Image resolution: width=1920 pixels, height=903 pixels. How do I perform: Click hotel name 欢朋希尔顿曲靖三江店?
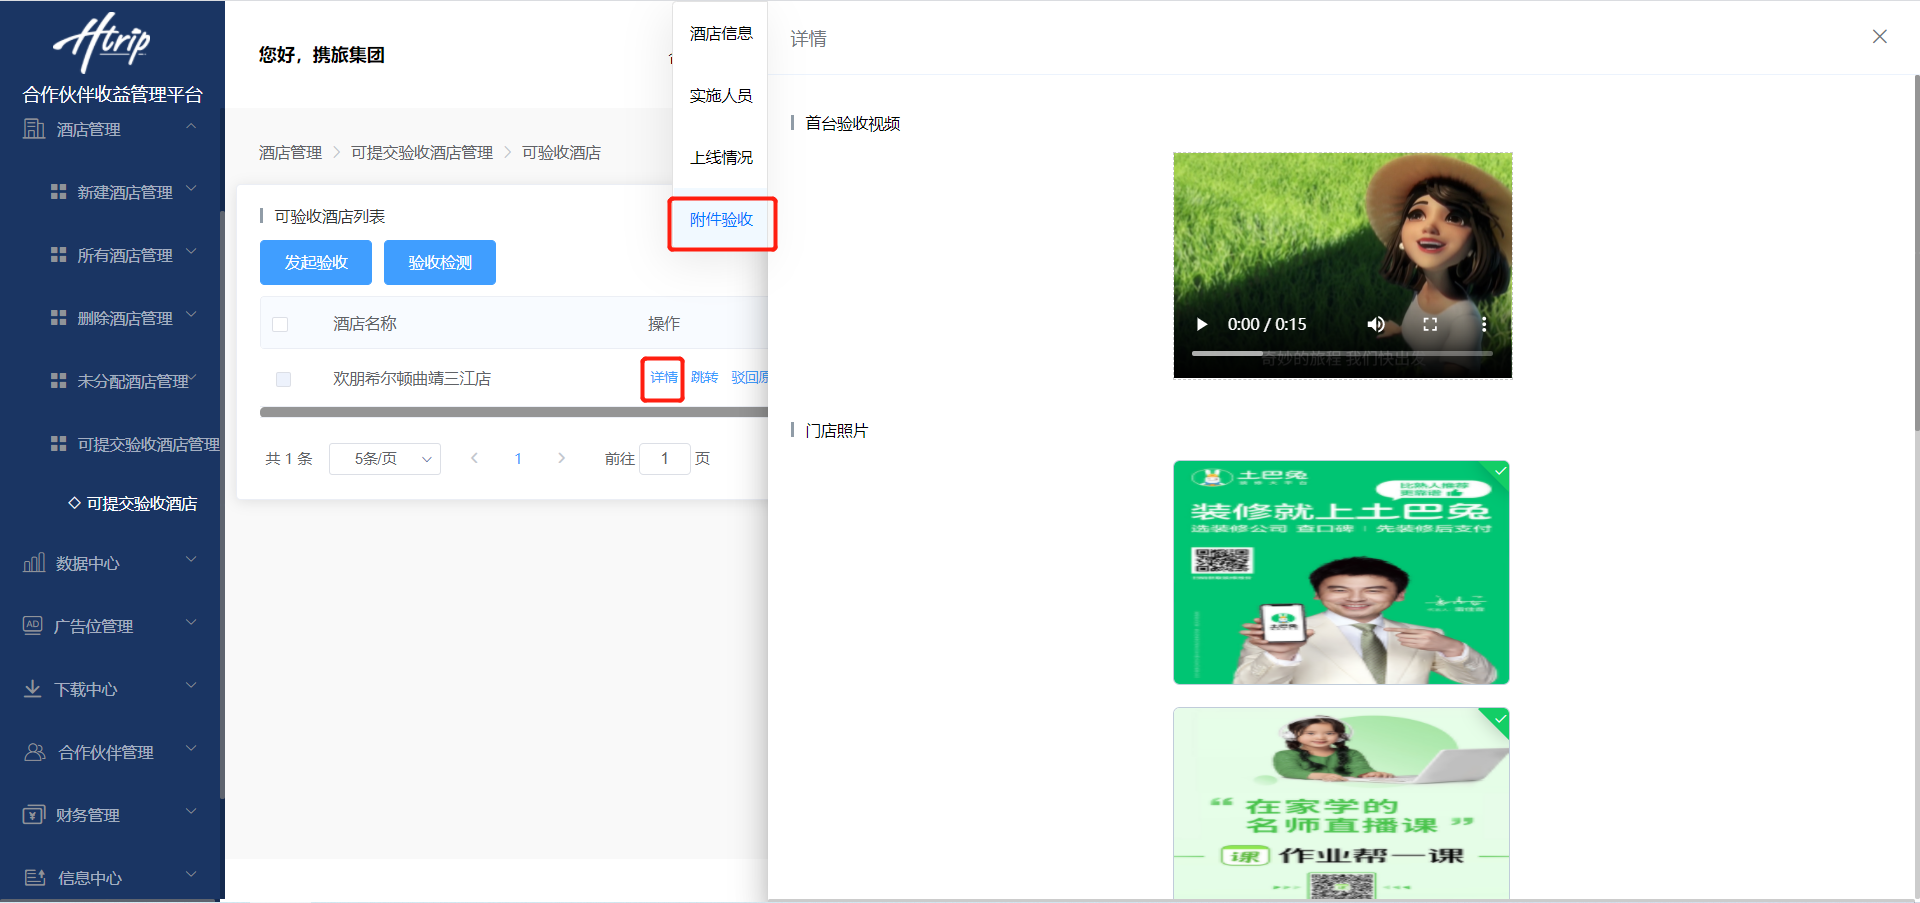(412, 379)
